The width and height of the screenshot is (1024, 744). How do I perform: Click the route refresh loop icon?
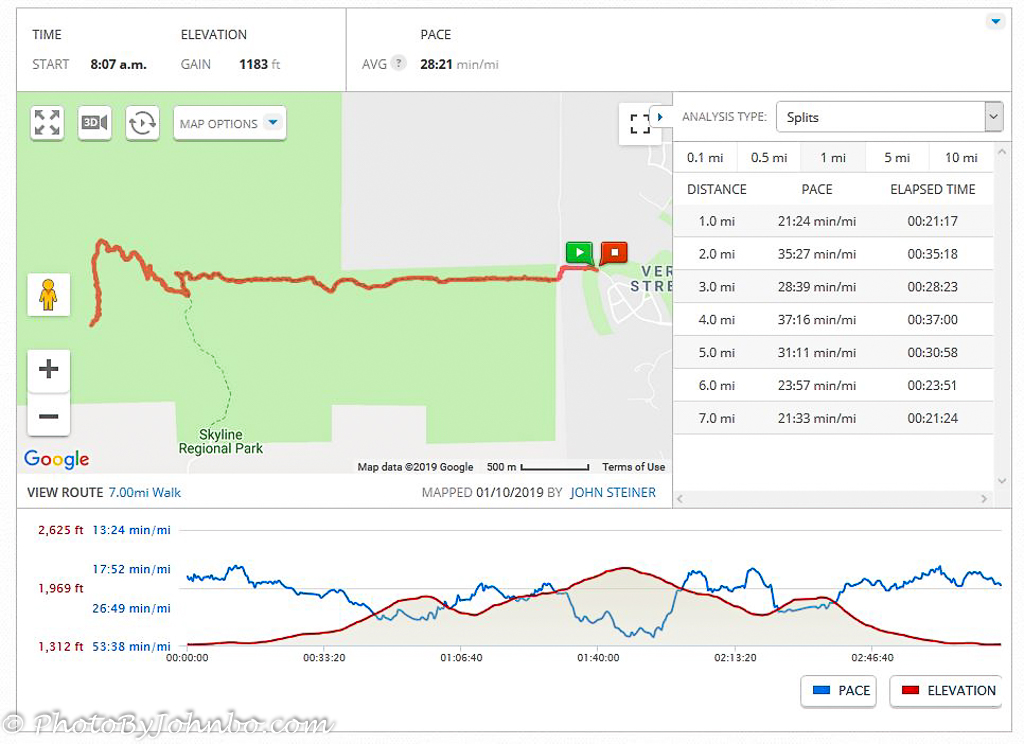143,122
